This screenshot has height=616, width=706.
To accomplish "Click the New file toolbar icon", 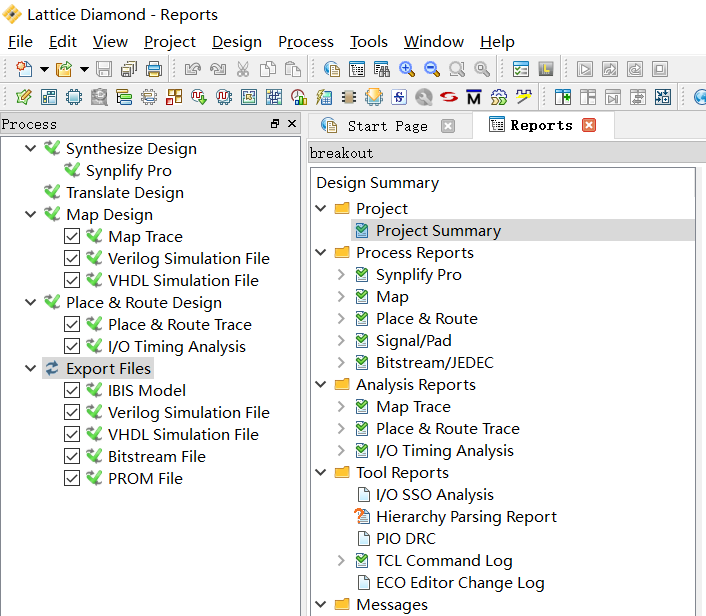I will [24, 69].
